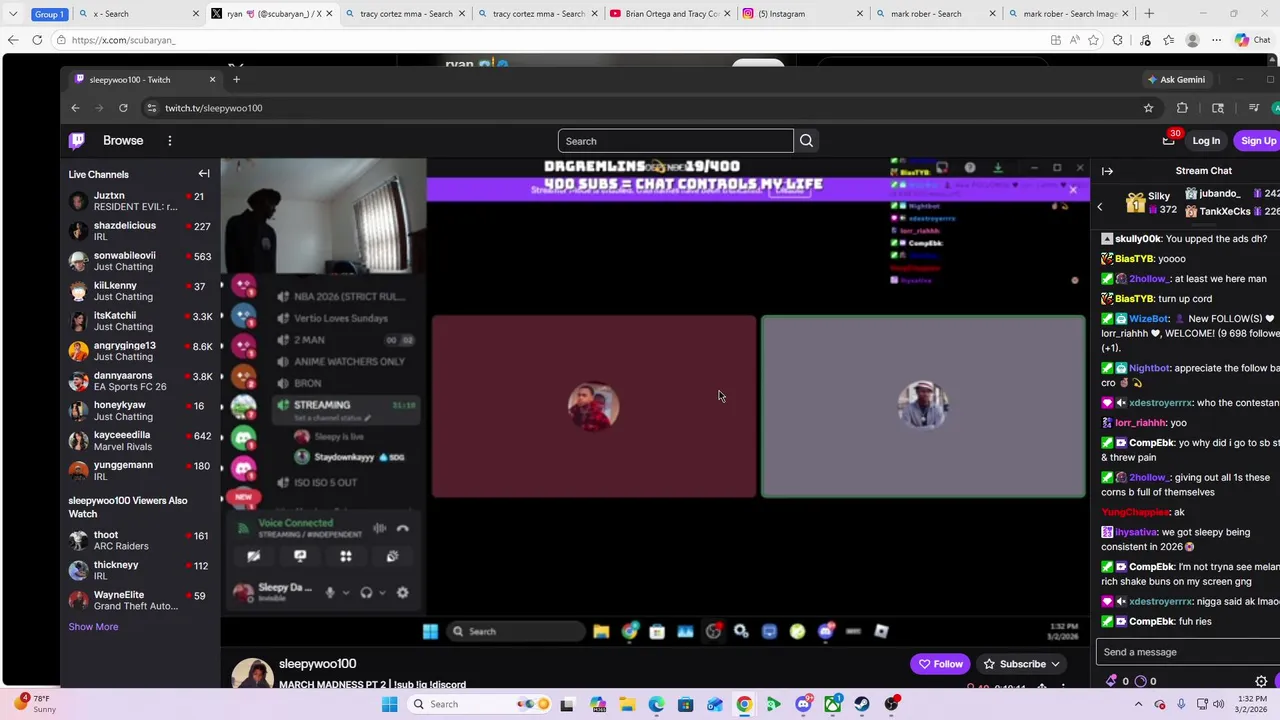Refresh the page in Edge window

click(x=37, y=40)
